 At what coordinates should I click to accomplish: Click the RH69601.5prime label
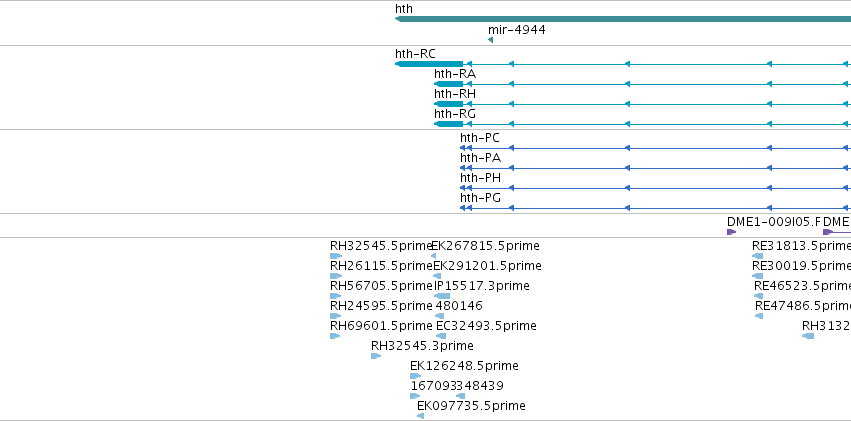pos(381,326)
